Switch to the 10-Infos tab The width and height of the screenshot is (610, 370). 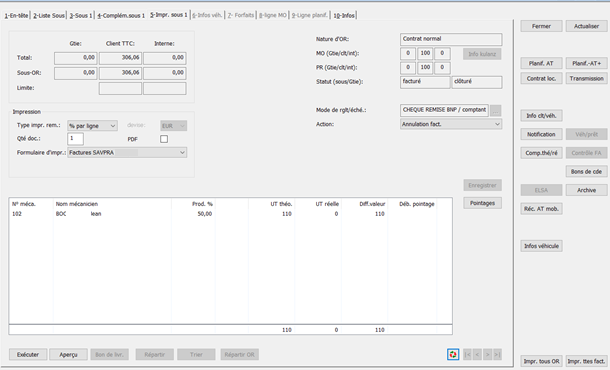344,16
